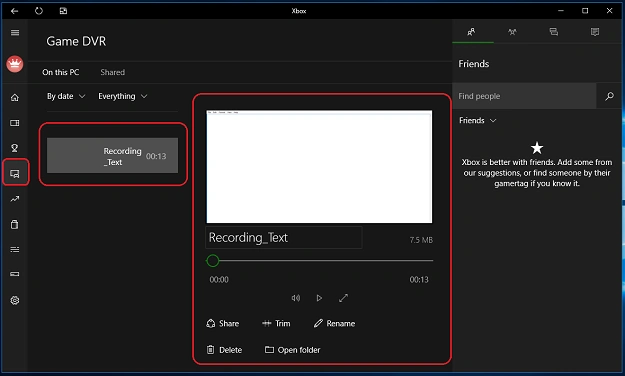Trim the recording
This screenshot has width=625, height=376.
[x=276, y=323]
